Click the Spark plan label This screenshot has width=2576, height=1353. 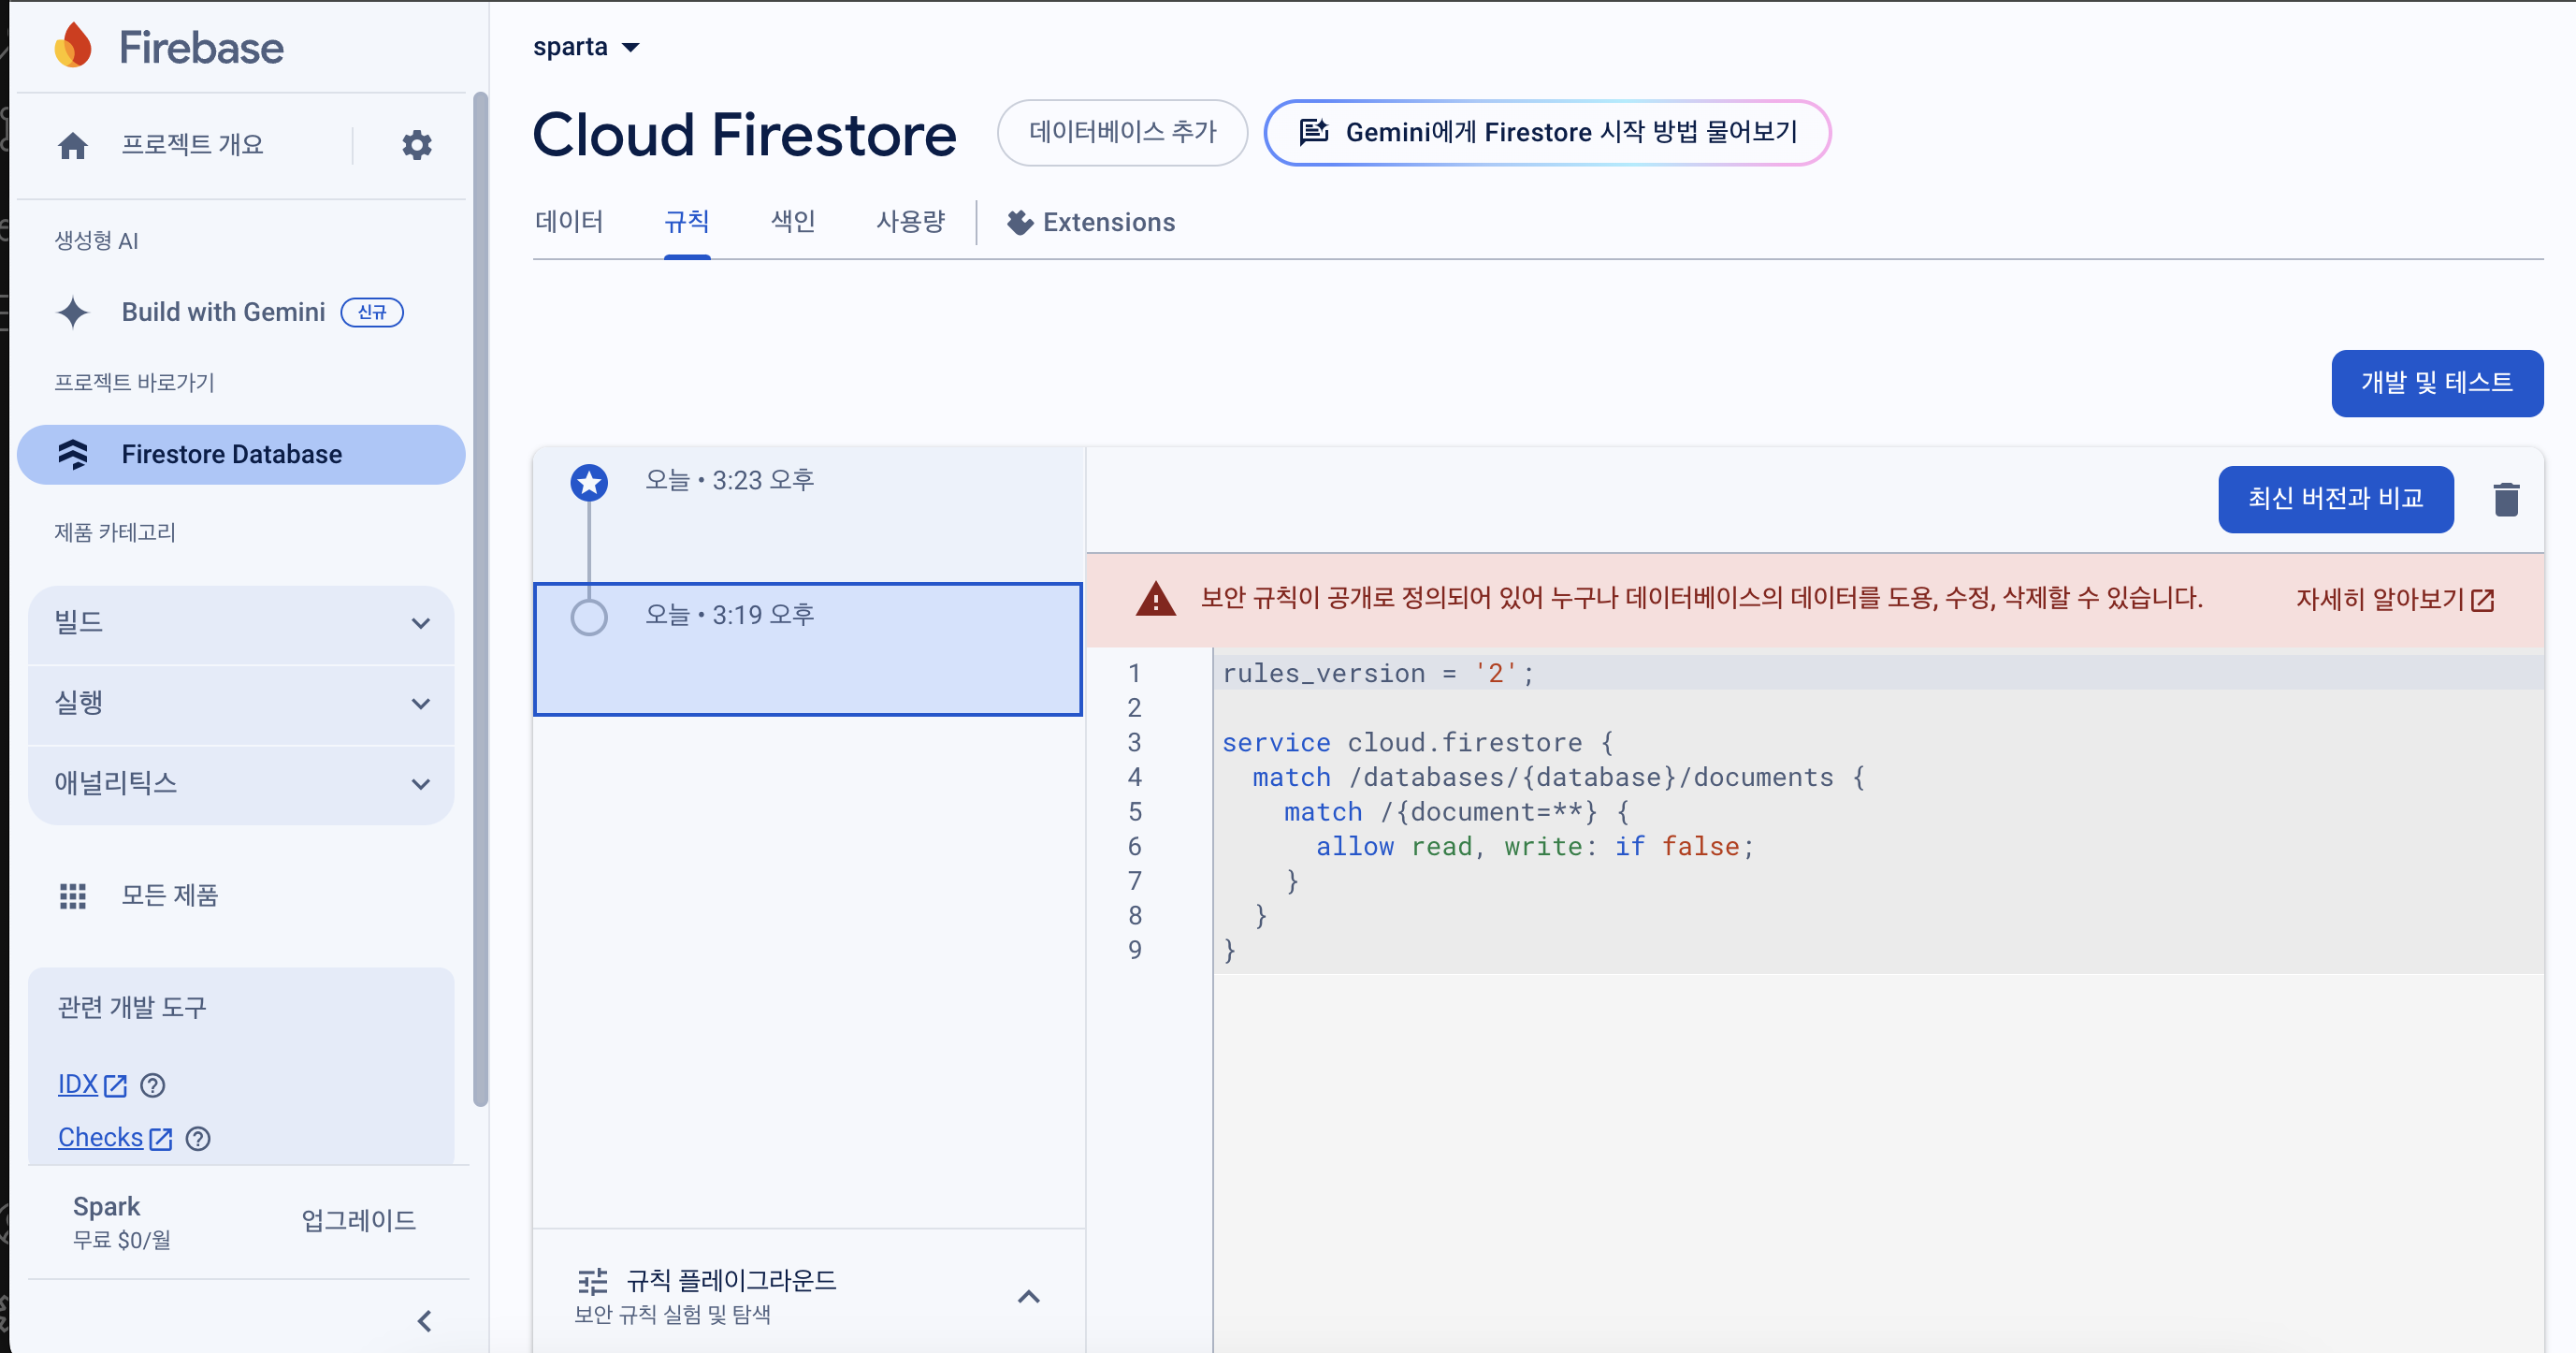(106, 1207)
